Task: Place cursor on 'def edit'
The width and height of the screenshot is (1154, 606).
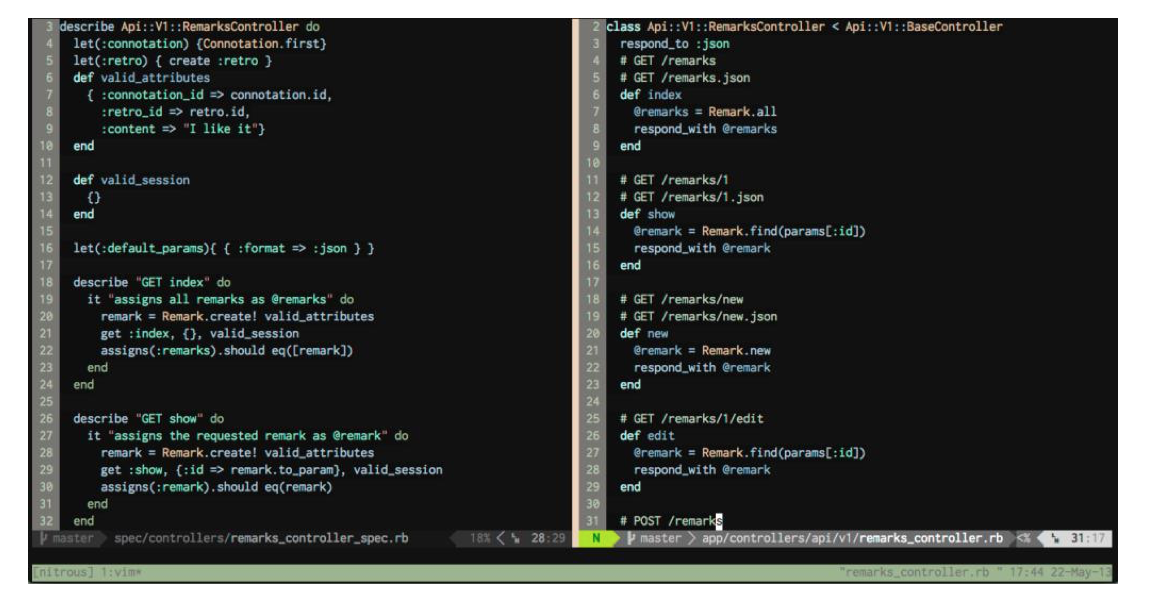Action: [x=647, y=435]
